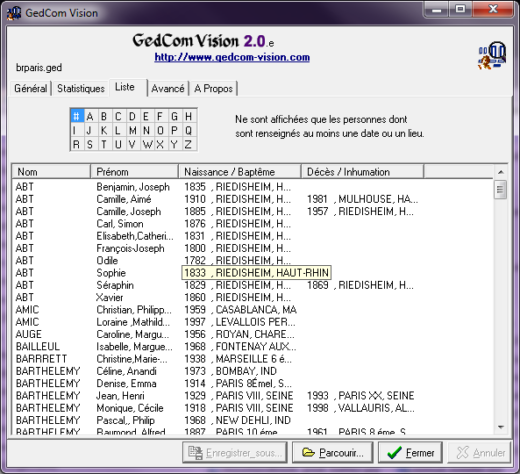Select the ABT Odile row
The image size is (520, 474).
252,261
